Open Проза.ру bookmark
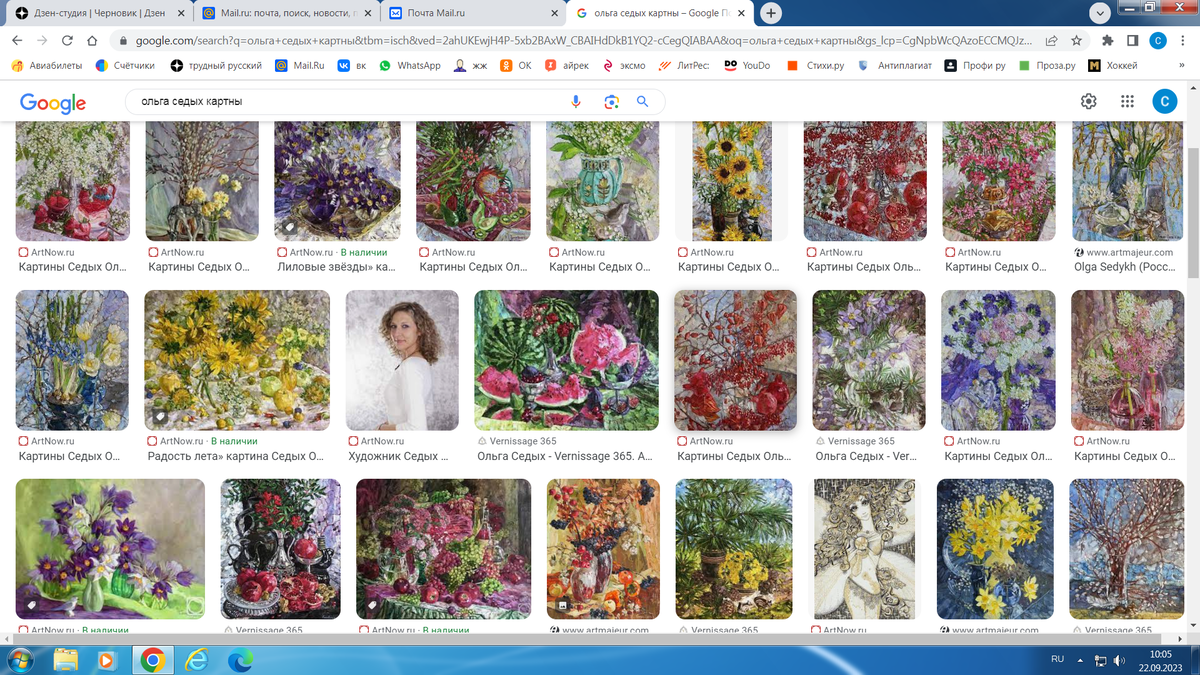Screen dimensions: 1200x675 1048,65
